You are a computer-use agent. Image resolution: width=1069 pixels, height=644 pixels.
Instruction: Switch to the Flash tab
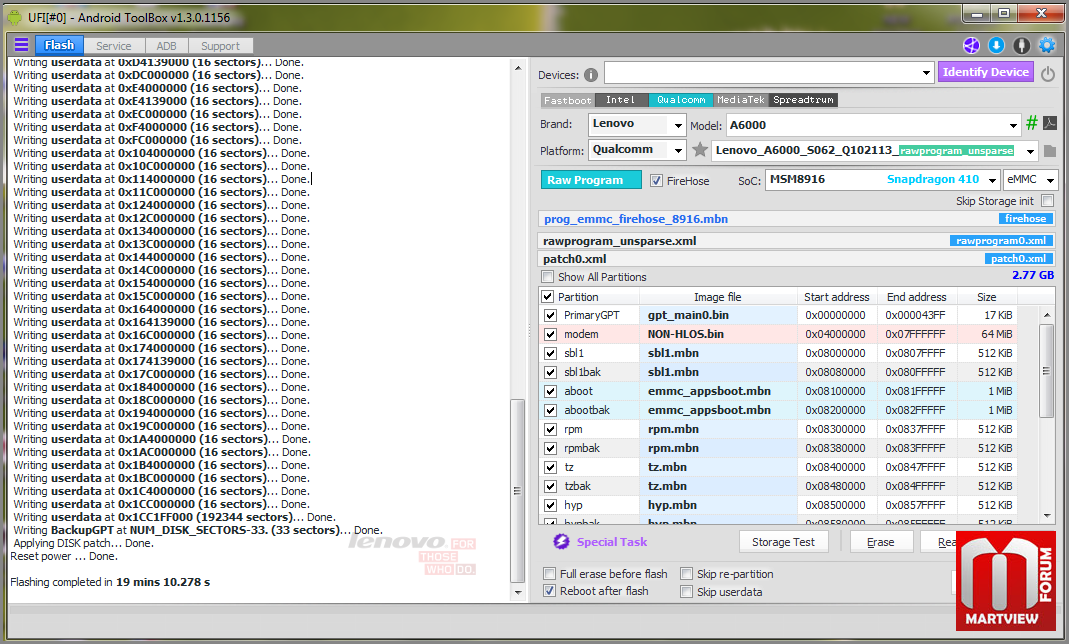click(x=59, y=45)
